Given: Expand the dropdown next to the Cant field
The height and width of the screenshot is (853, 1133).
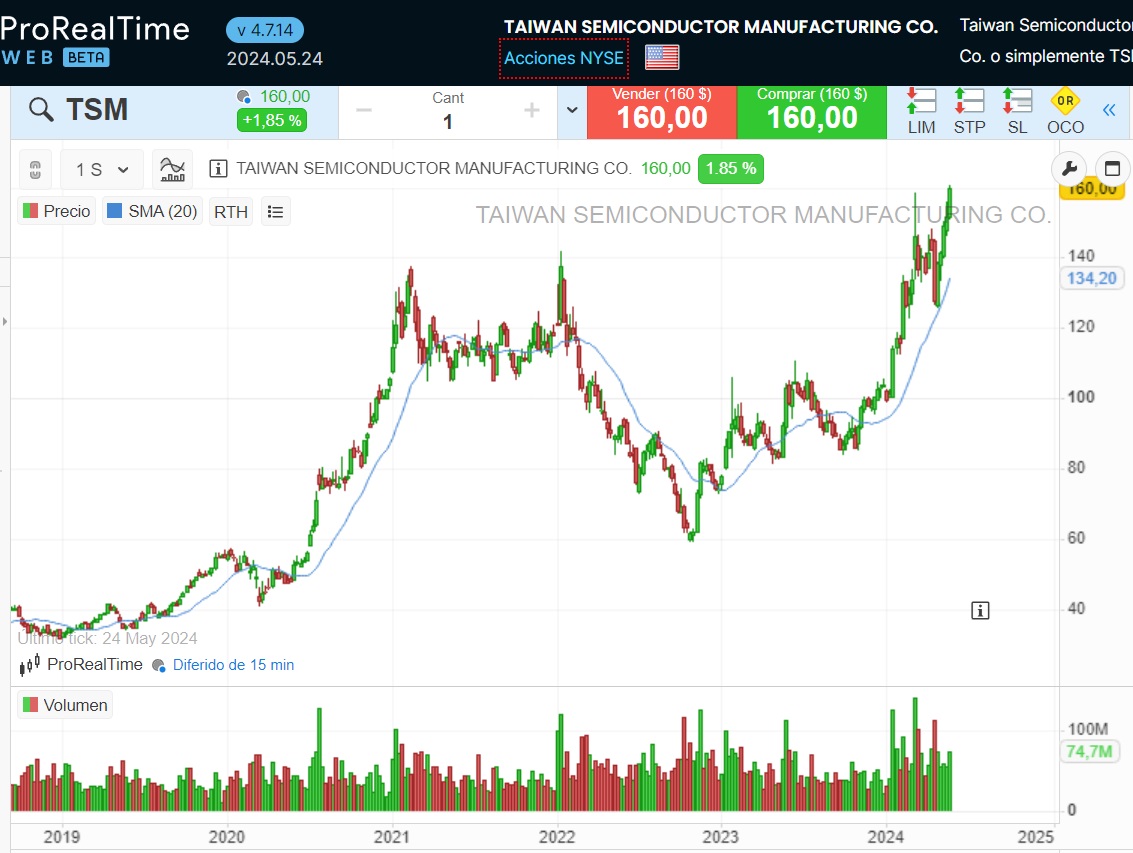Looking at the screenshot, I should (x=569, y=111).
